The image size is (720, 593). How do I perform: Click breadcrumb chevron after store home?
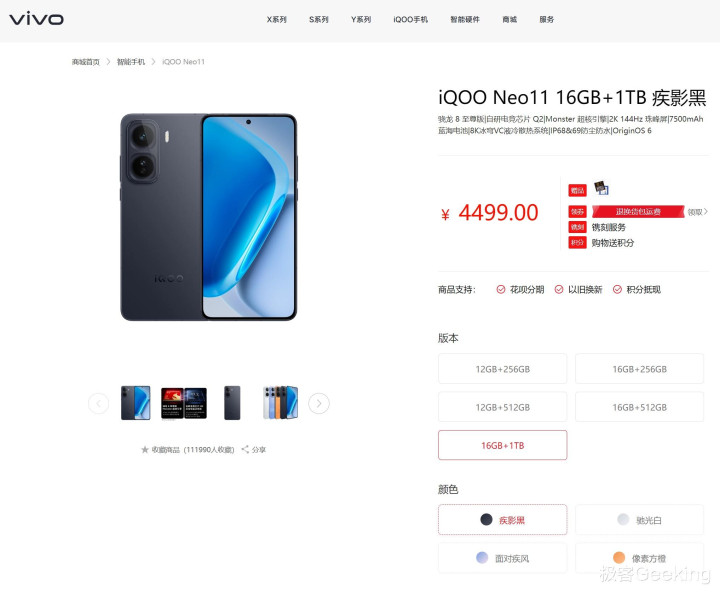click(x=108, y=62)
